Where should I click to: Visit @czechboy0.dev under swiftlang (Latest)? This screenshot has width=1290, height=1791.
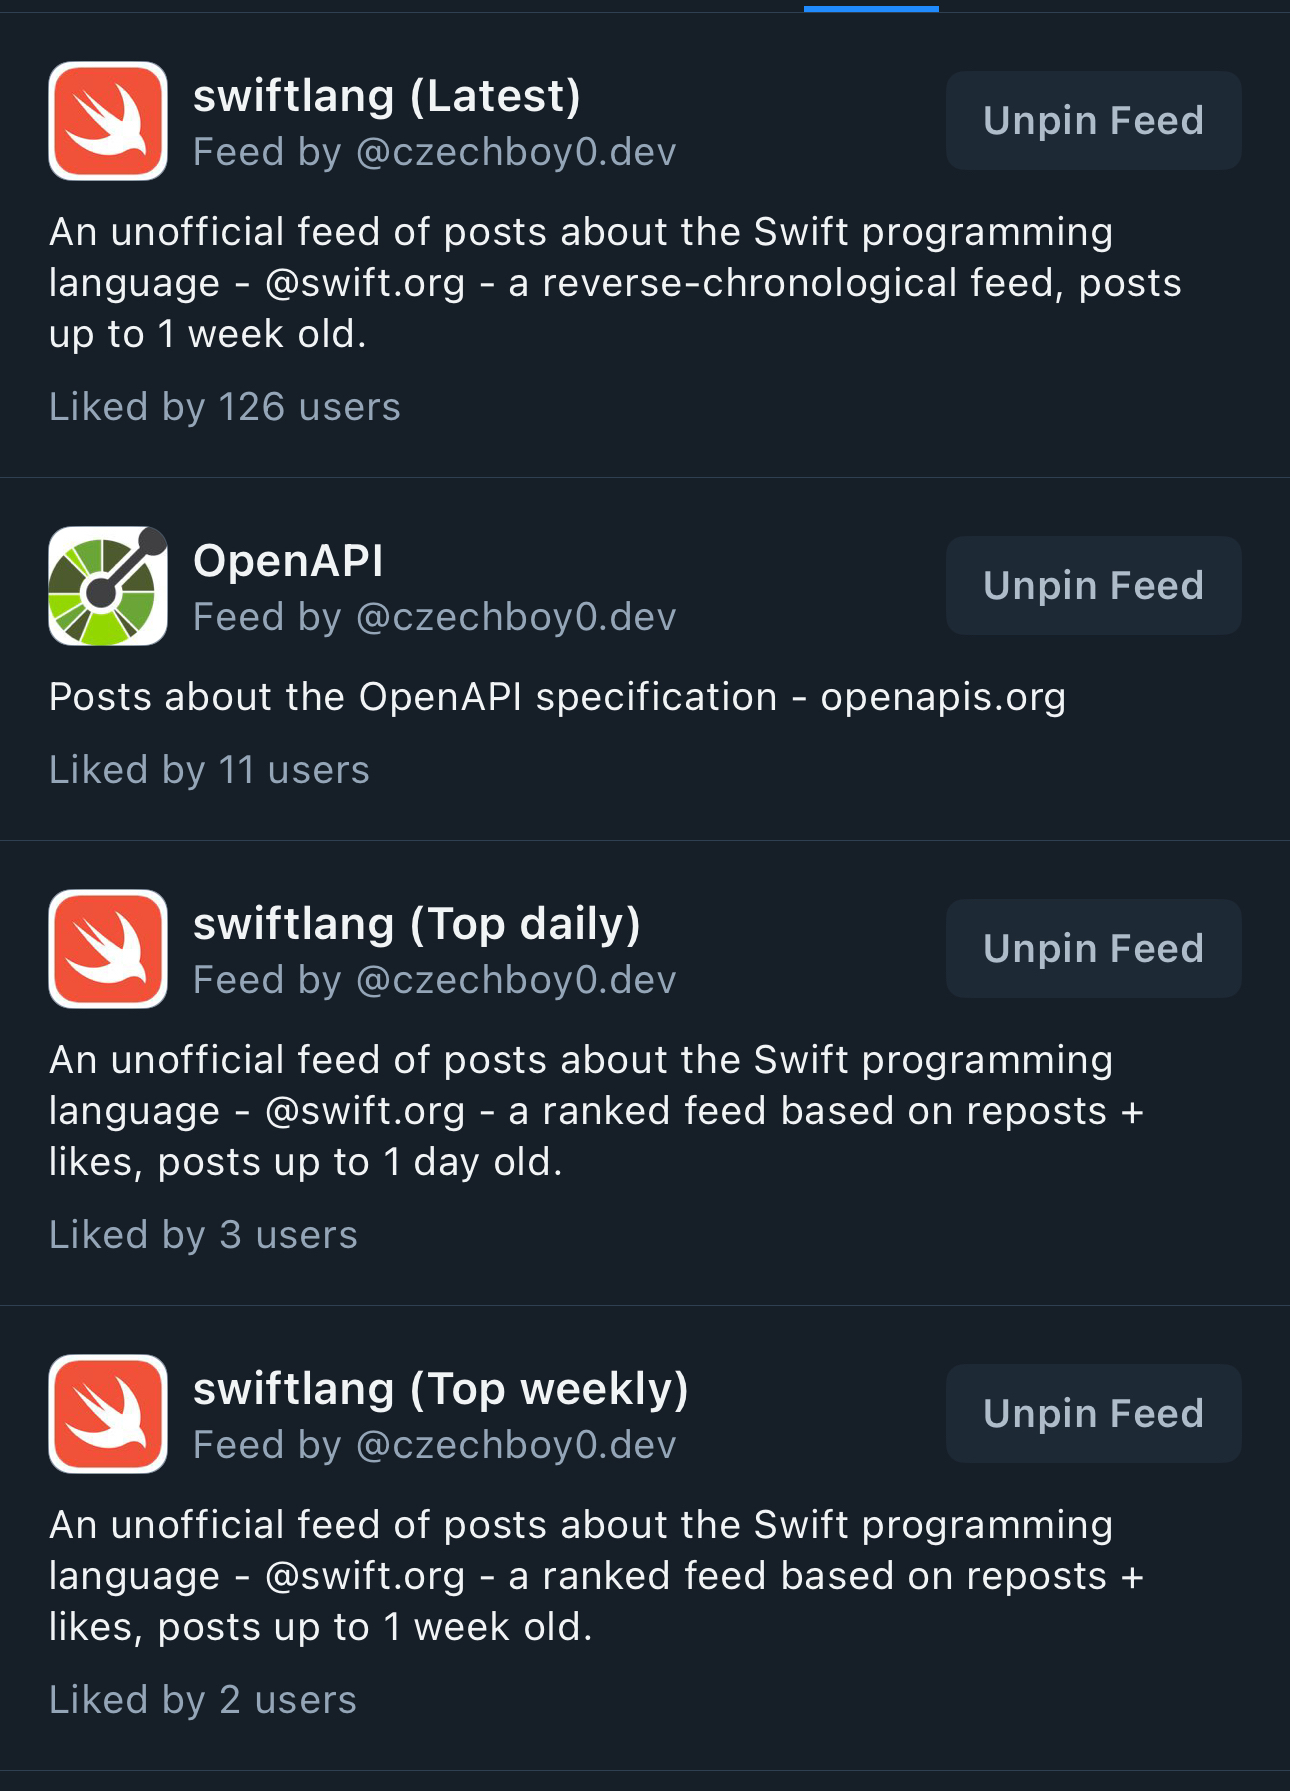pos(516,153)
